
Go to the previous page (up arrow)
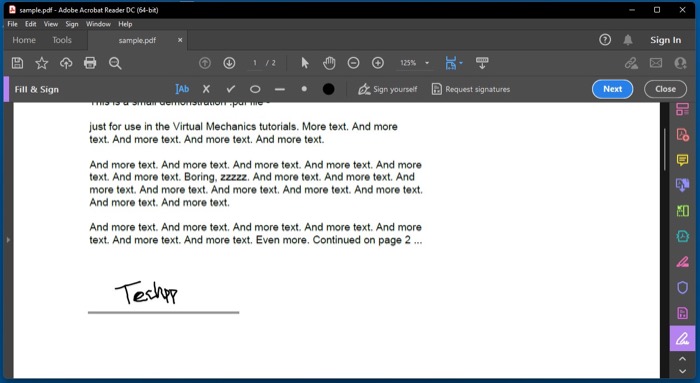click(x=205, y=63)
